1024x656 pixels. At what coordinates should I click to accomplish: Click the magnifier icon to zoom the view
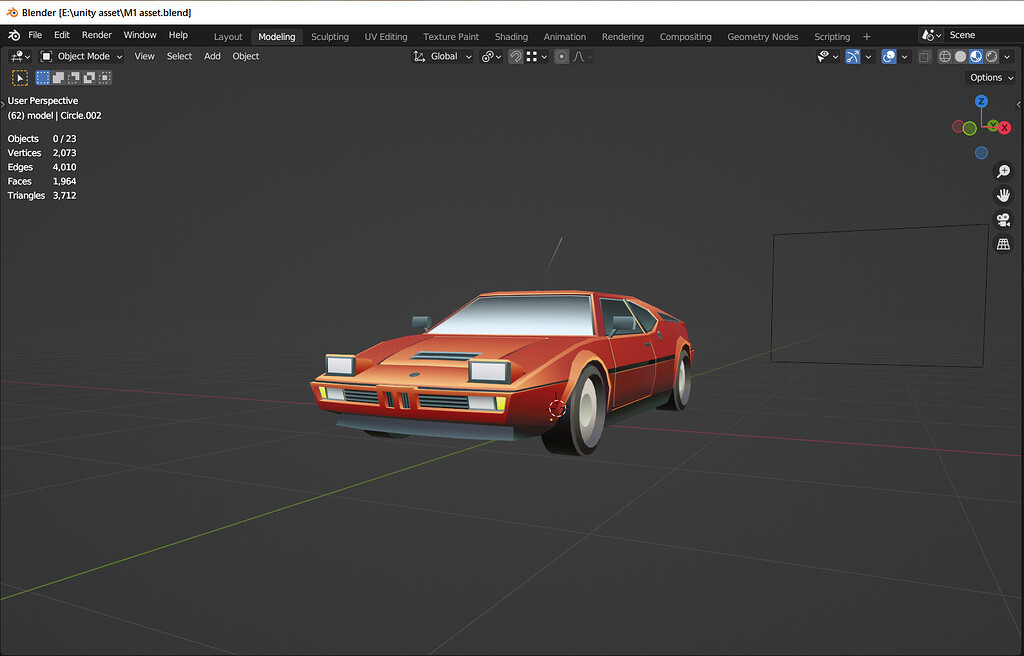1003,171
